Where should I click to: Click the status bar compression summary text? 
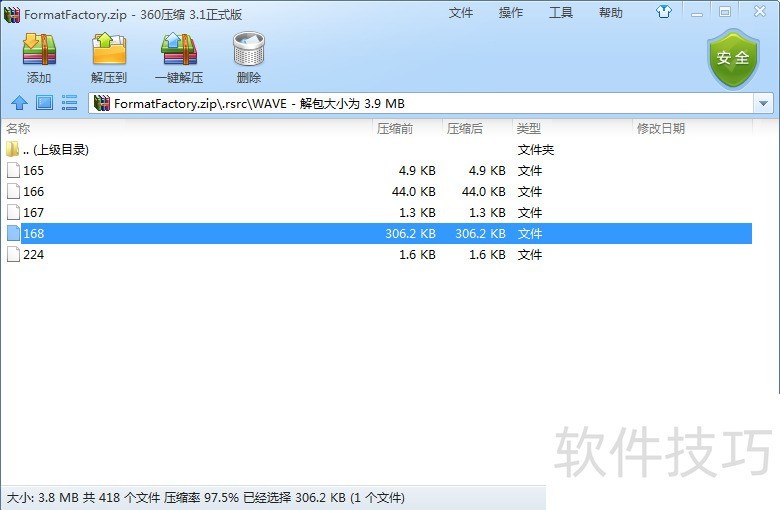click(x=205, y=498)
